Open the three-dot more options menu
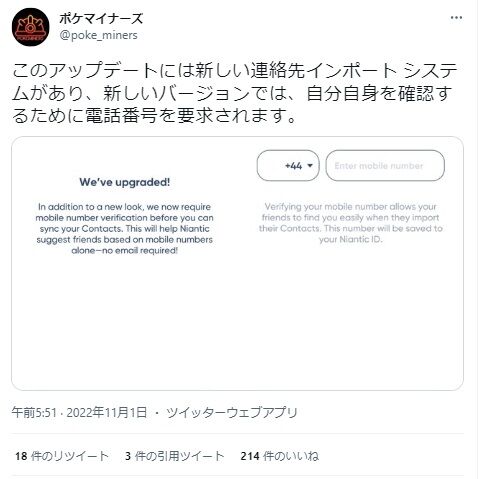 456,17
